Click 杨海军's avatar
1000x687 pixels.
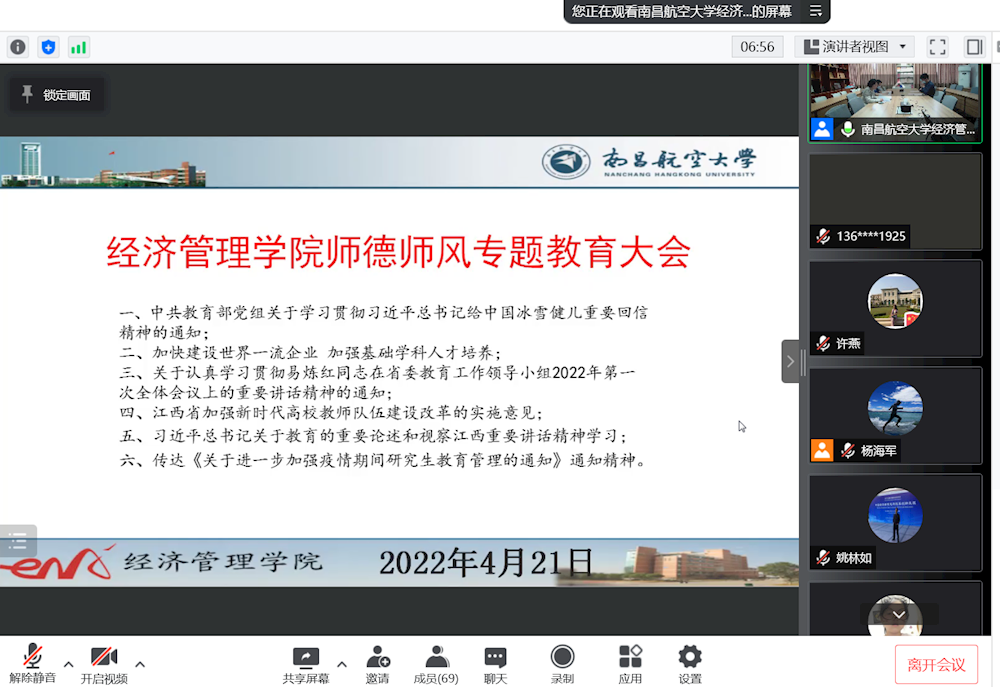[x=895, y=408]
